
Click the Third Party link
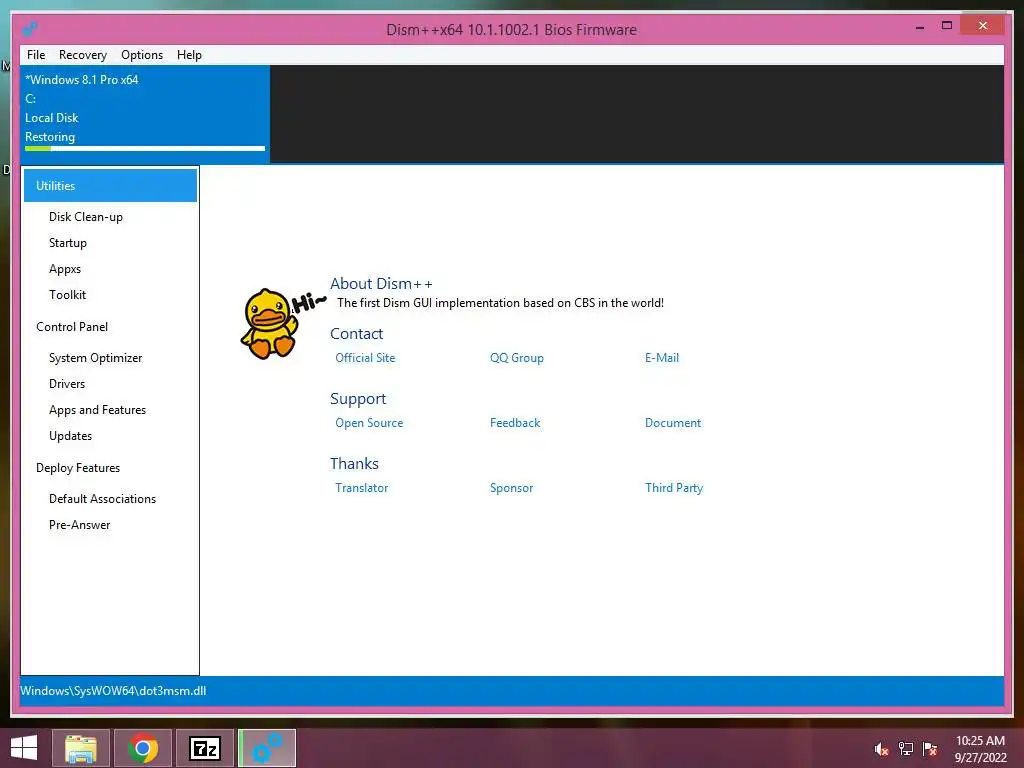pyautogui.click(x=673, y=488)
